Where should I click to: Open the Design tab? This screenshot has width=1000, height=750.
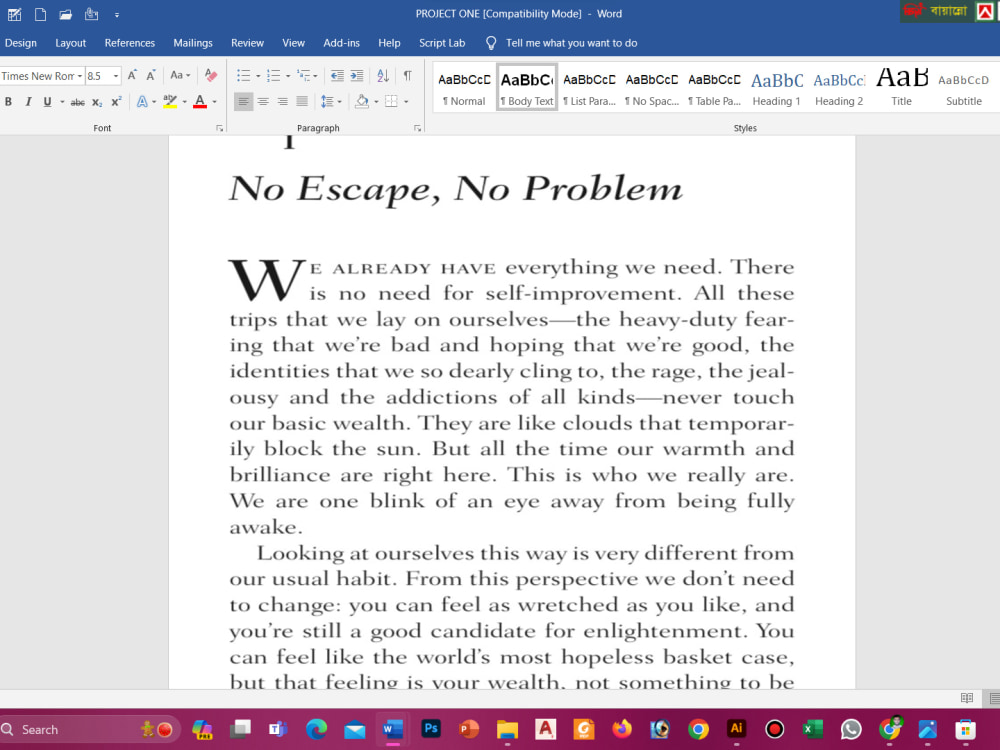click(x=21, y=43)
